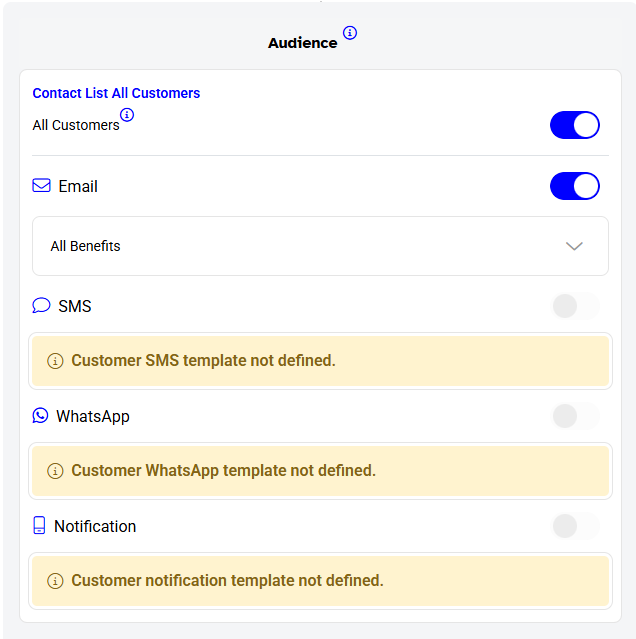
Task: Click info icon in SMS template warning
Action: coord(55,361)
